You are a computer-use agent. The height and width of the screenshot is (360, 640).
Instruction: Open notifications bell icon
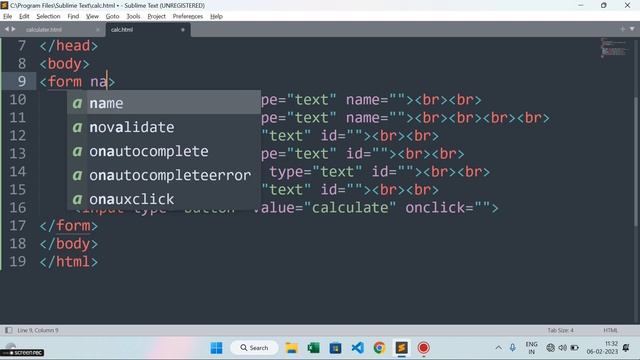[x=626, y=348]
